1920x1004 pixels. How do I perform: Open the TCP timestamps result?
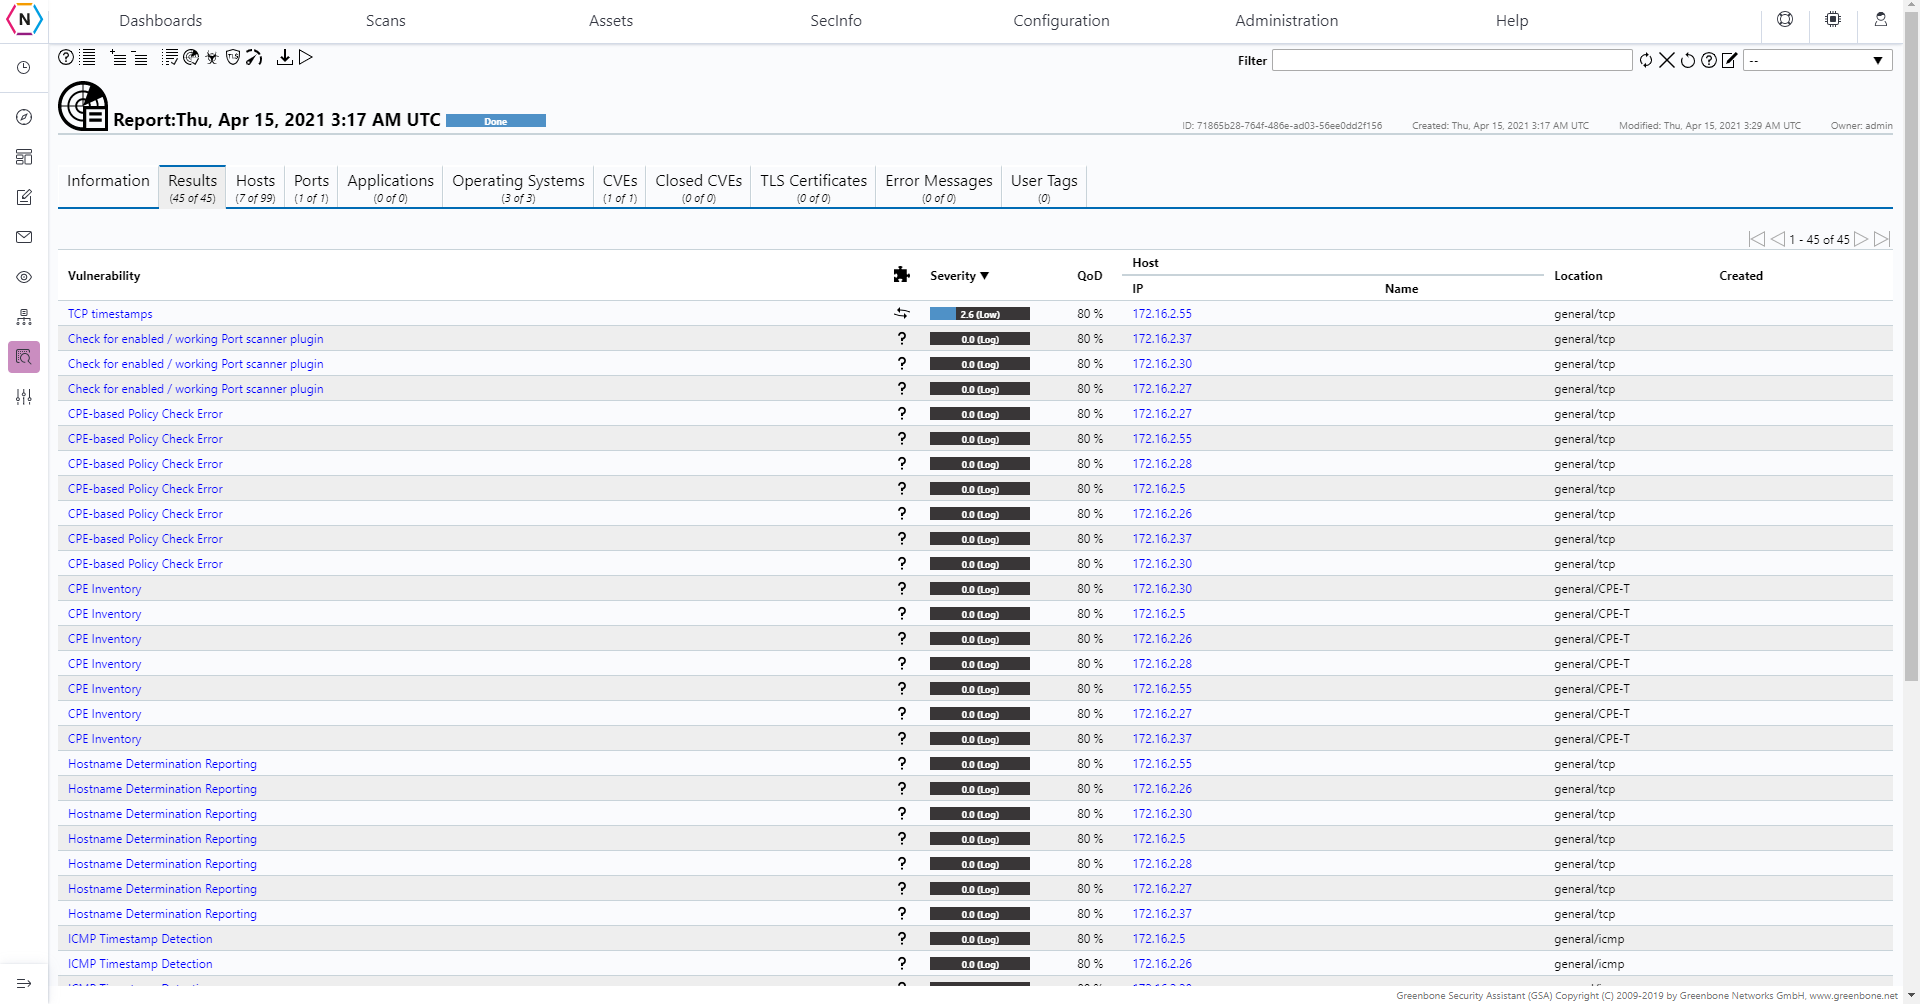point(110,314)
